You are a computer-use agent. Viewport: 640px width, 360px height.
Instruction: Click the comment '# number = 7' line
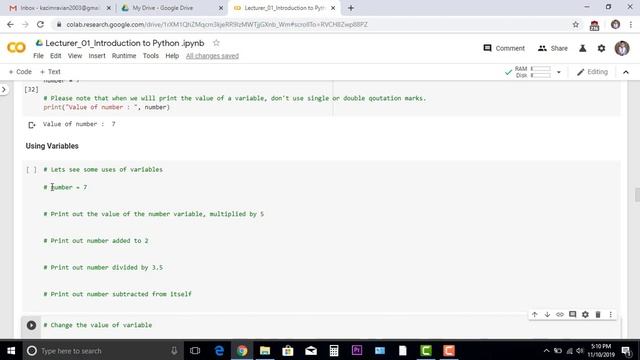[65, 187]
